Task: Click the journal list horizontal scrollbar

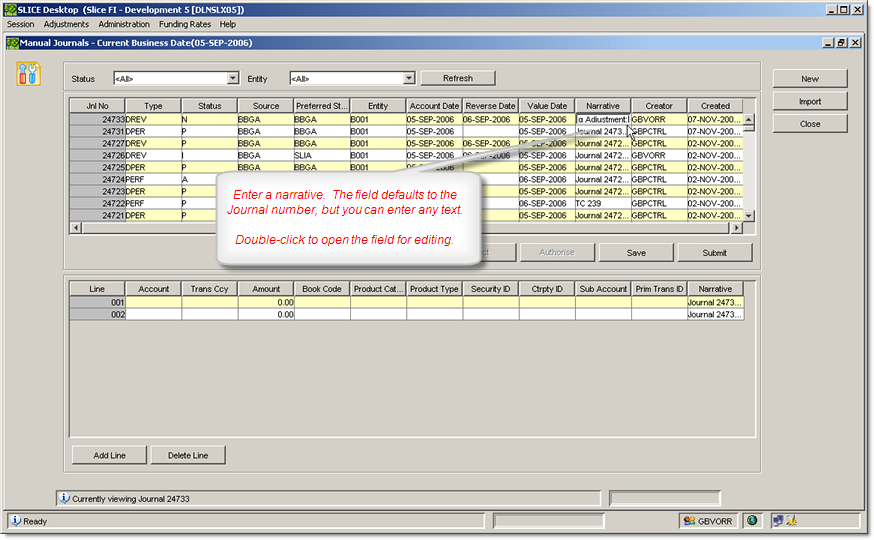Action: (400, 228)
